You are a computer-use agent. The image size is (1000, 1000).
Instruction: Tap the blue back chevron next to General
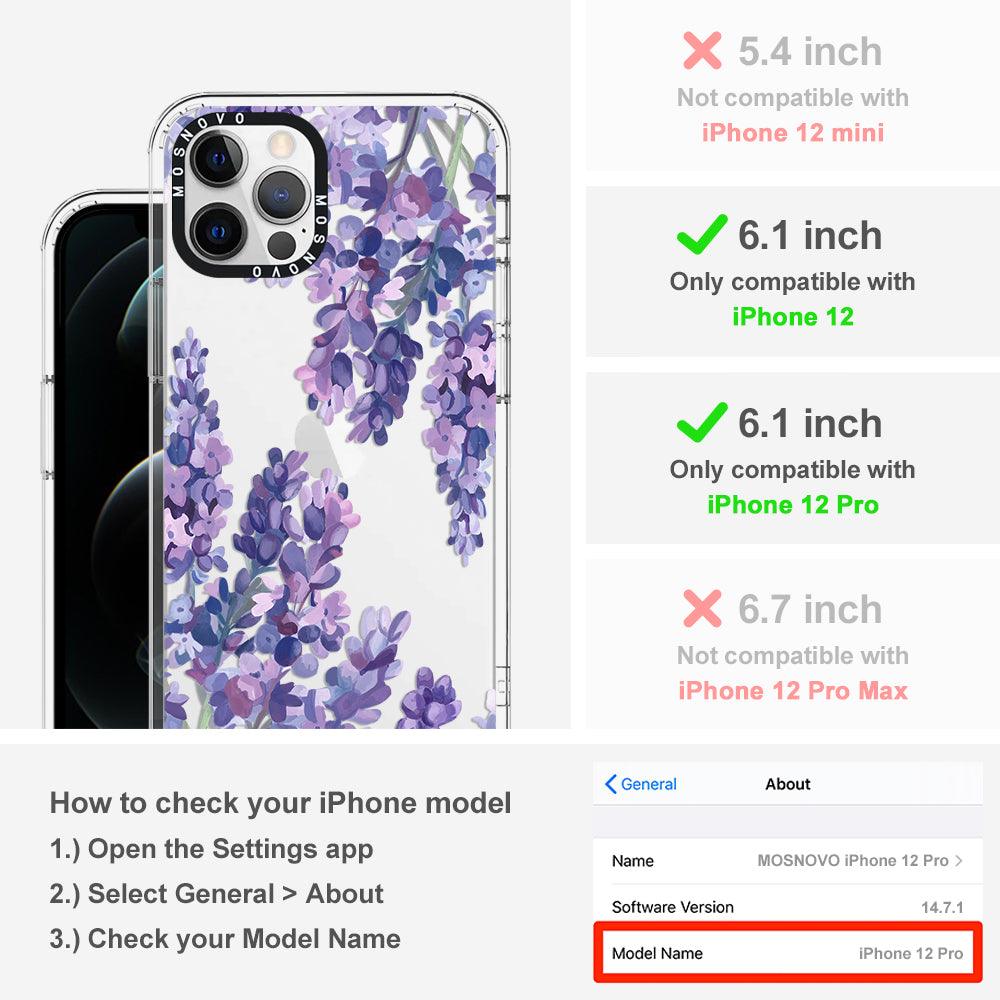coord(610,784)
